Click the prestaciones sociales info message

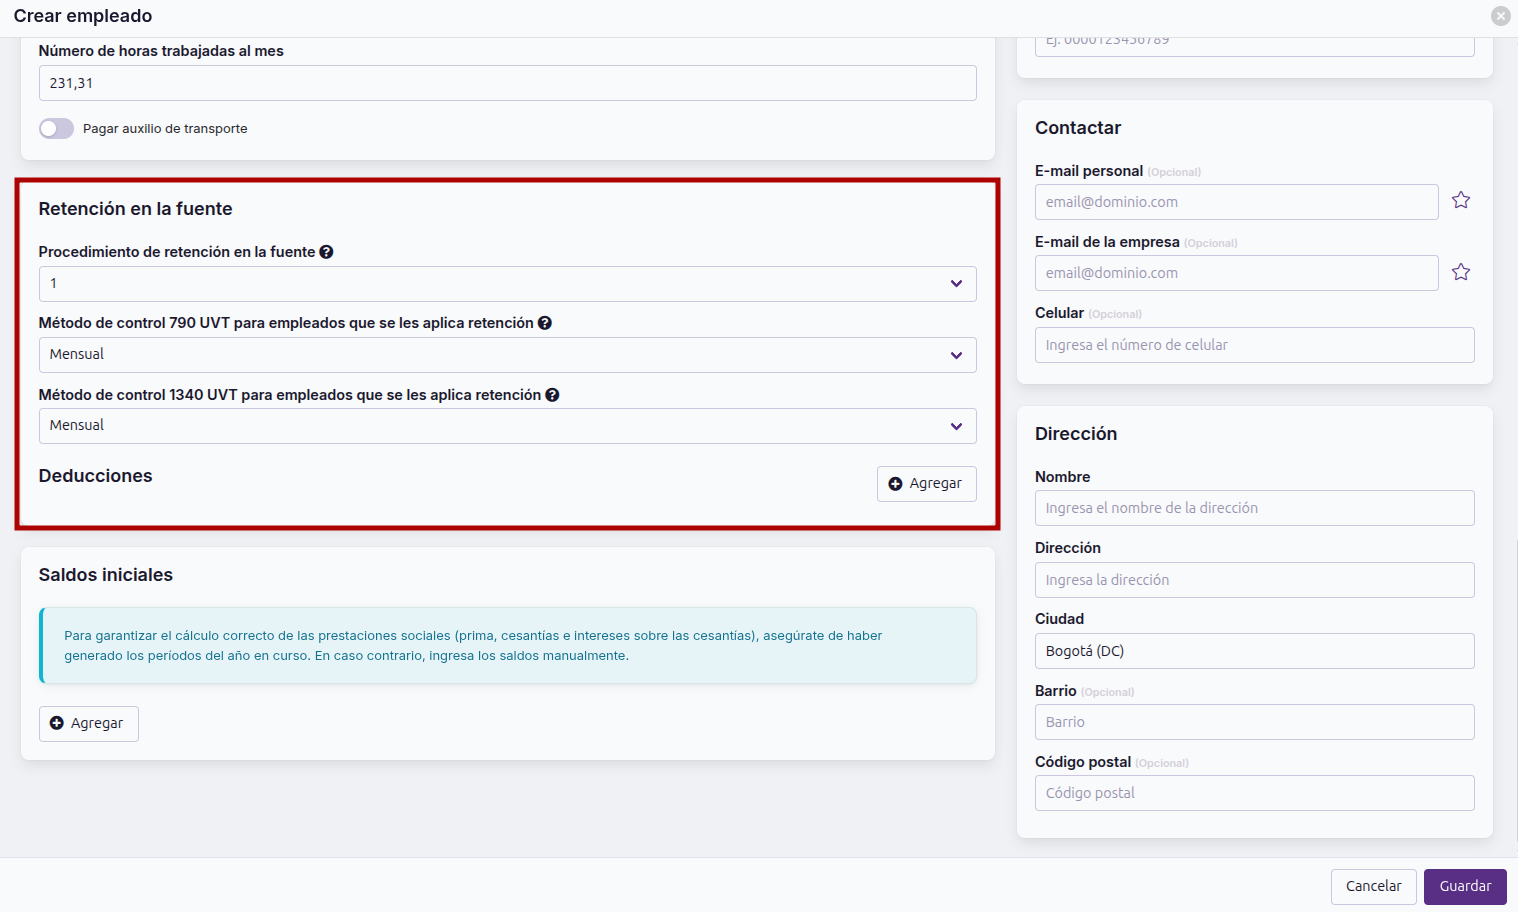[x=508, y=646]
